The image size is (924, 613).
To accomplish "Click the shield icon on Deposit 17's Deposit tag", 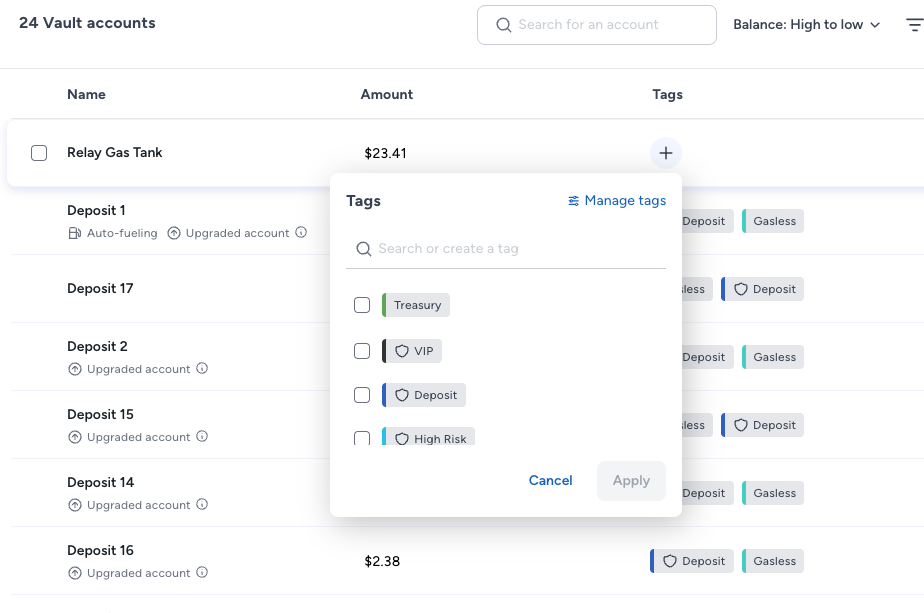I will coord(741,289).
